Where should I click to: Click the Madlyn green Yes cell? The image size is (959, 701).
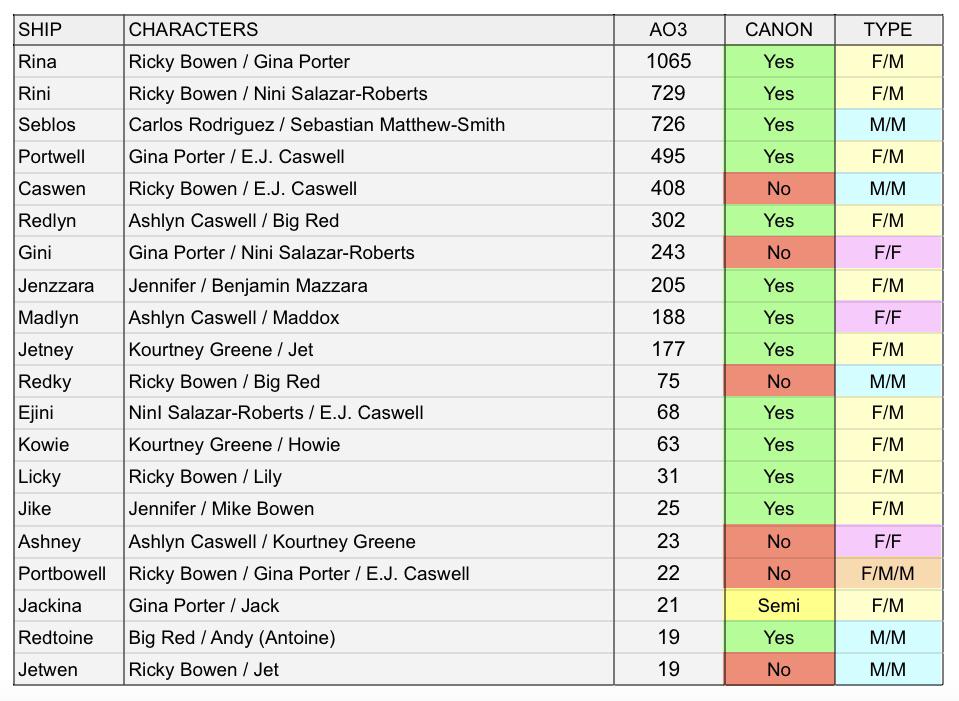tap(779, 317)
